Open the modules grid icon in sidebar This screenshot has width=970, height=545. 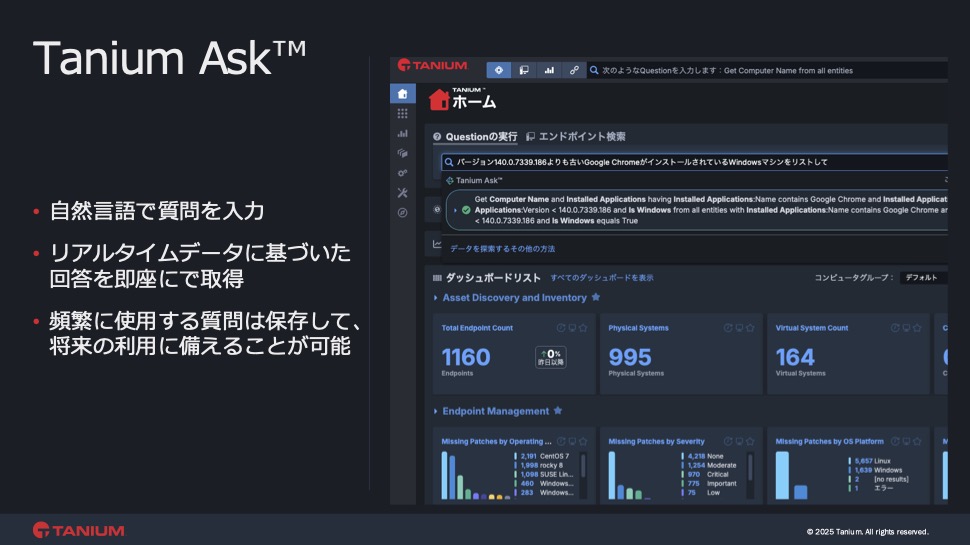(x=402, y=114)
